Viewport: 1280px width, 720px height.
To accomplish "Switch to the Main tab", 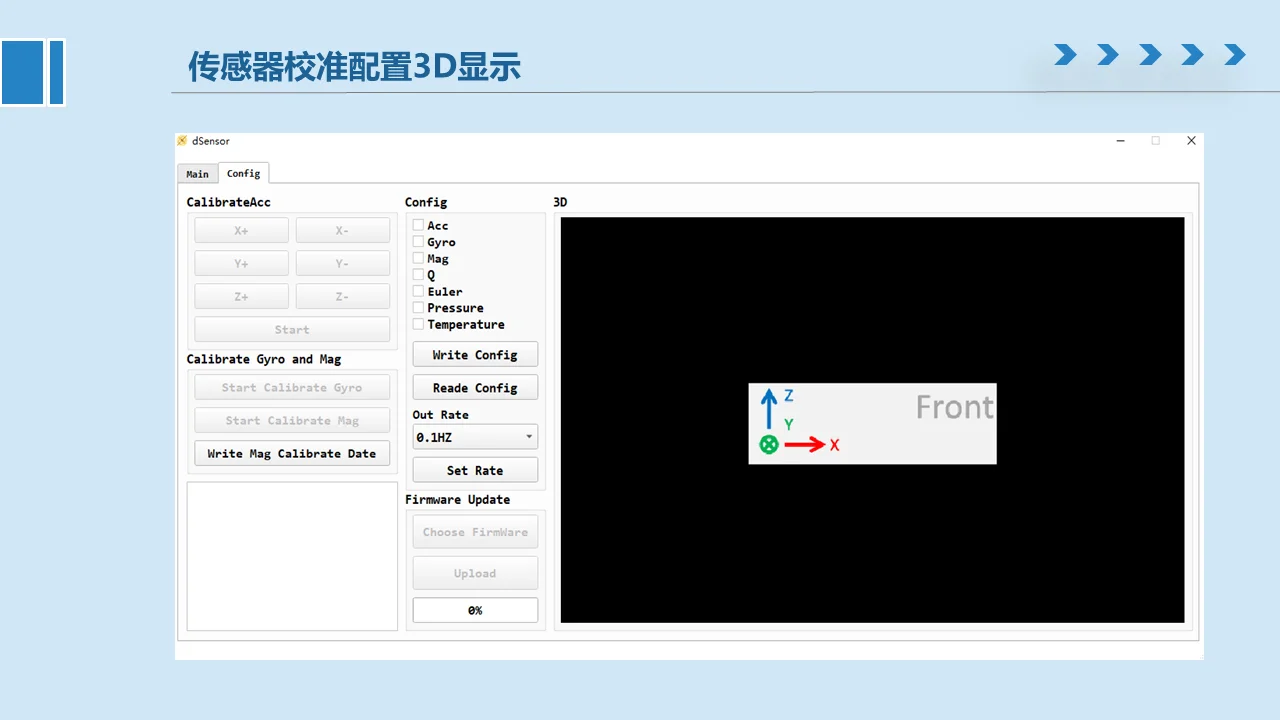I will coord(198,174).
